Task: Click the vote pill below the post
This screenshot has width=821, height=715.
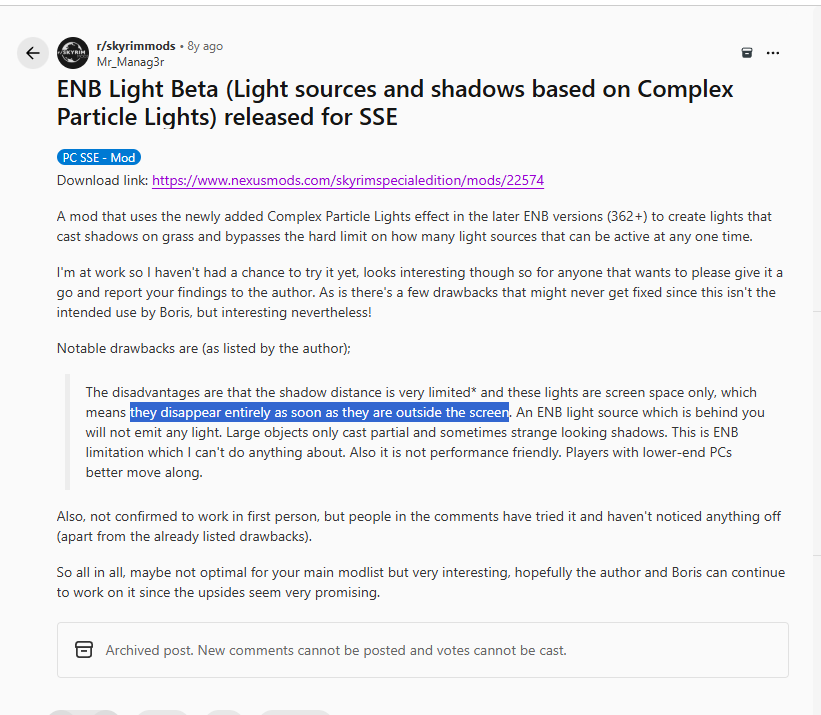Action: pyautogui.click(x=84, y=712)
